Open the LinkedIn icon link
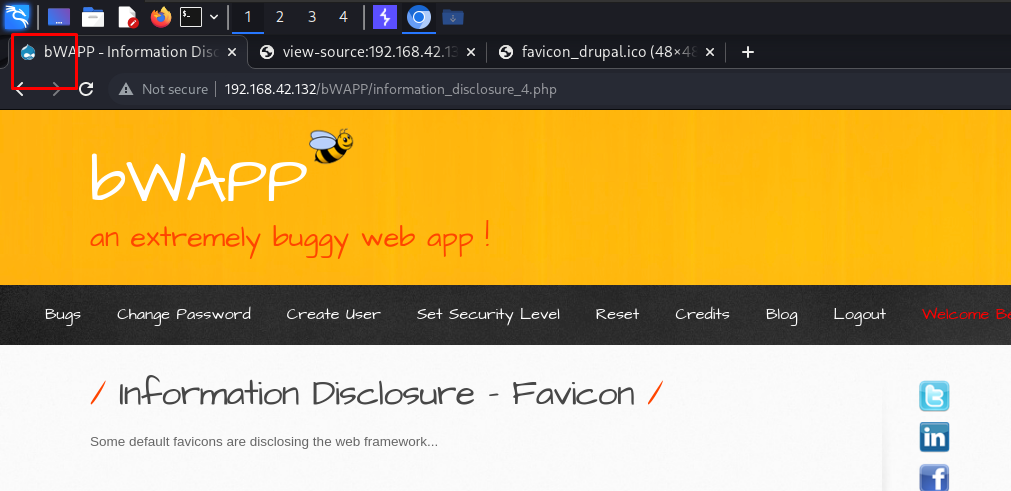Viewport: 1011px width, 491px height. point(934,437)
